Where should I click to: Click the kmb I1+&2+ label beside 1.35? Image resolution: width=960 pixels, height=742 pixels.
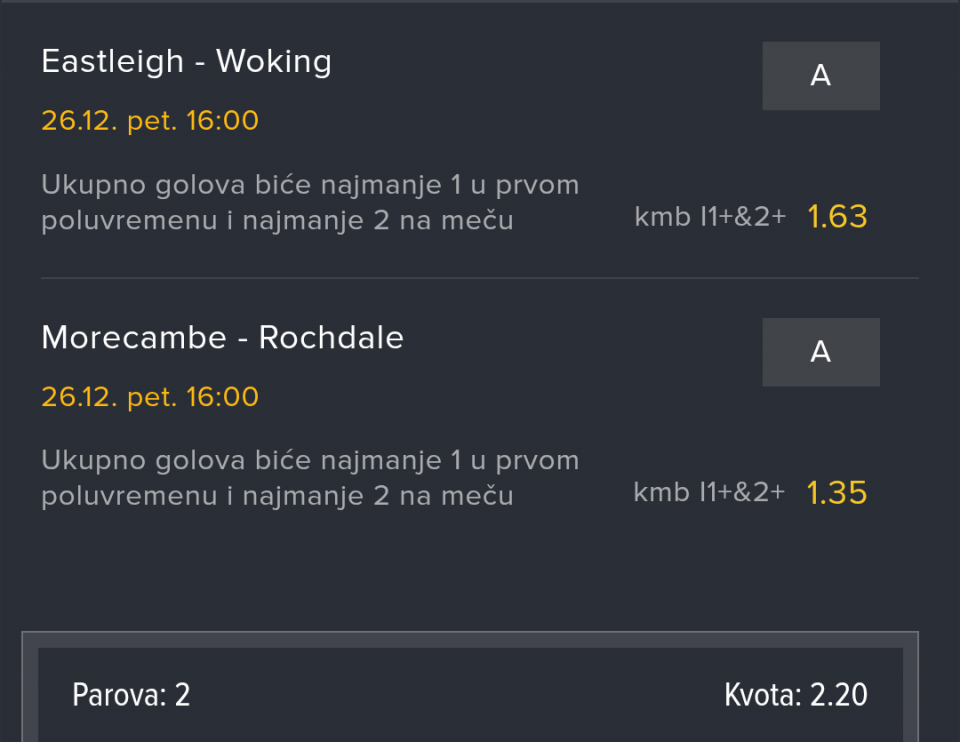[x=710, y=493]
